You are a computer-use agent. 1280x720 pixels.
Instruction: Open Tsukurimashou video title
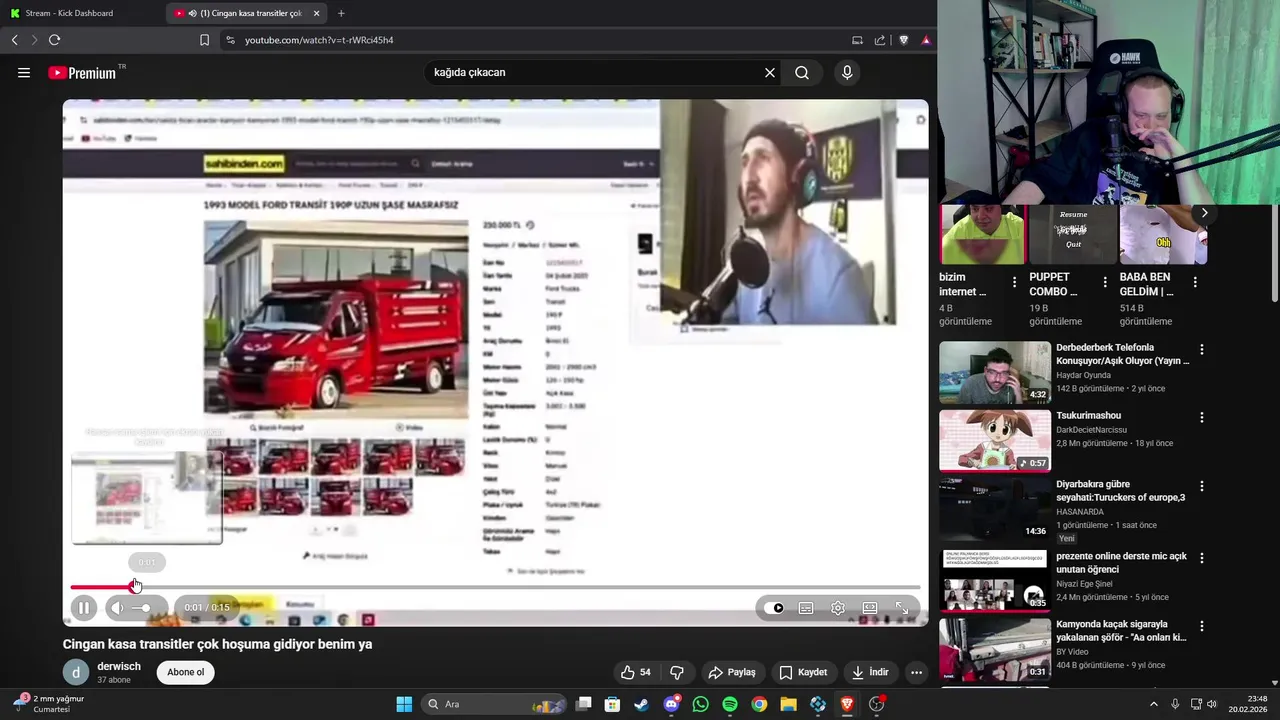coord(1088,416)
